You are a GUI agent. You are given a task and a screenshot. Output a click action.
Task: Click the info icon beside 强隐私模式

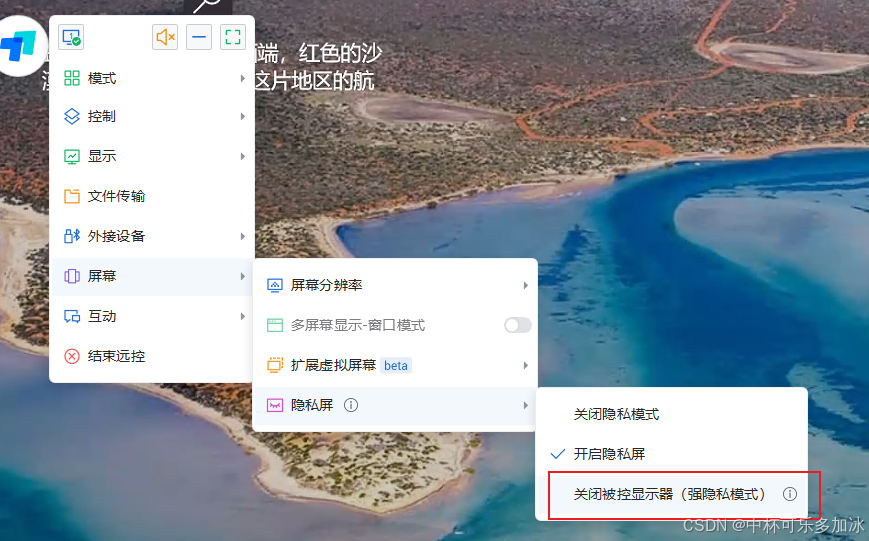click(790, 494)
